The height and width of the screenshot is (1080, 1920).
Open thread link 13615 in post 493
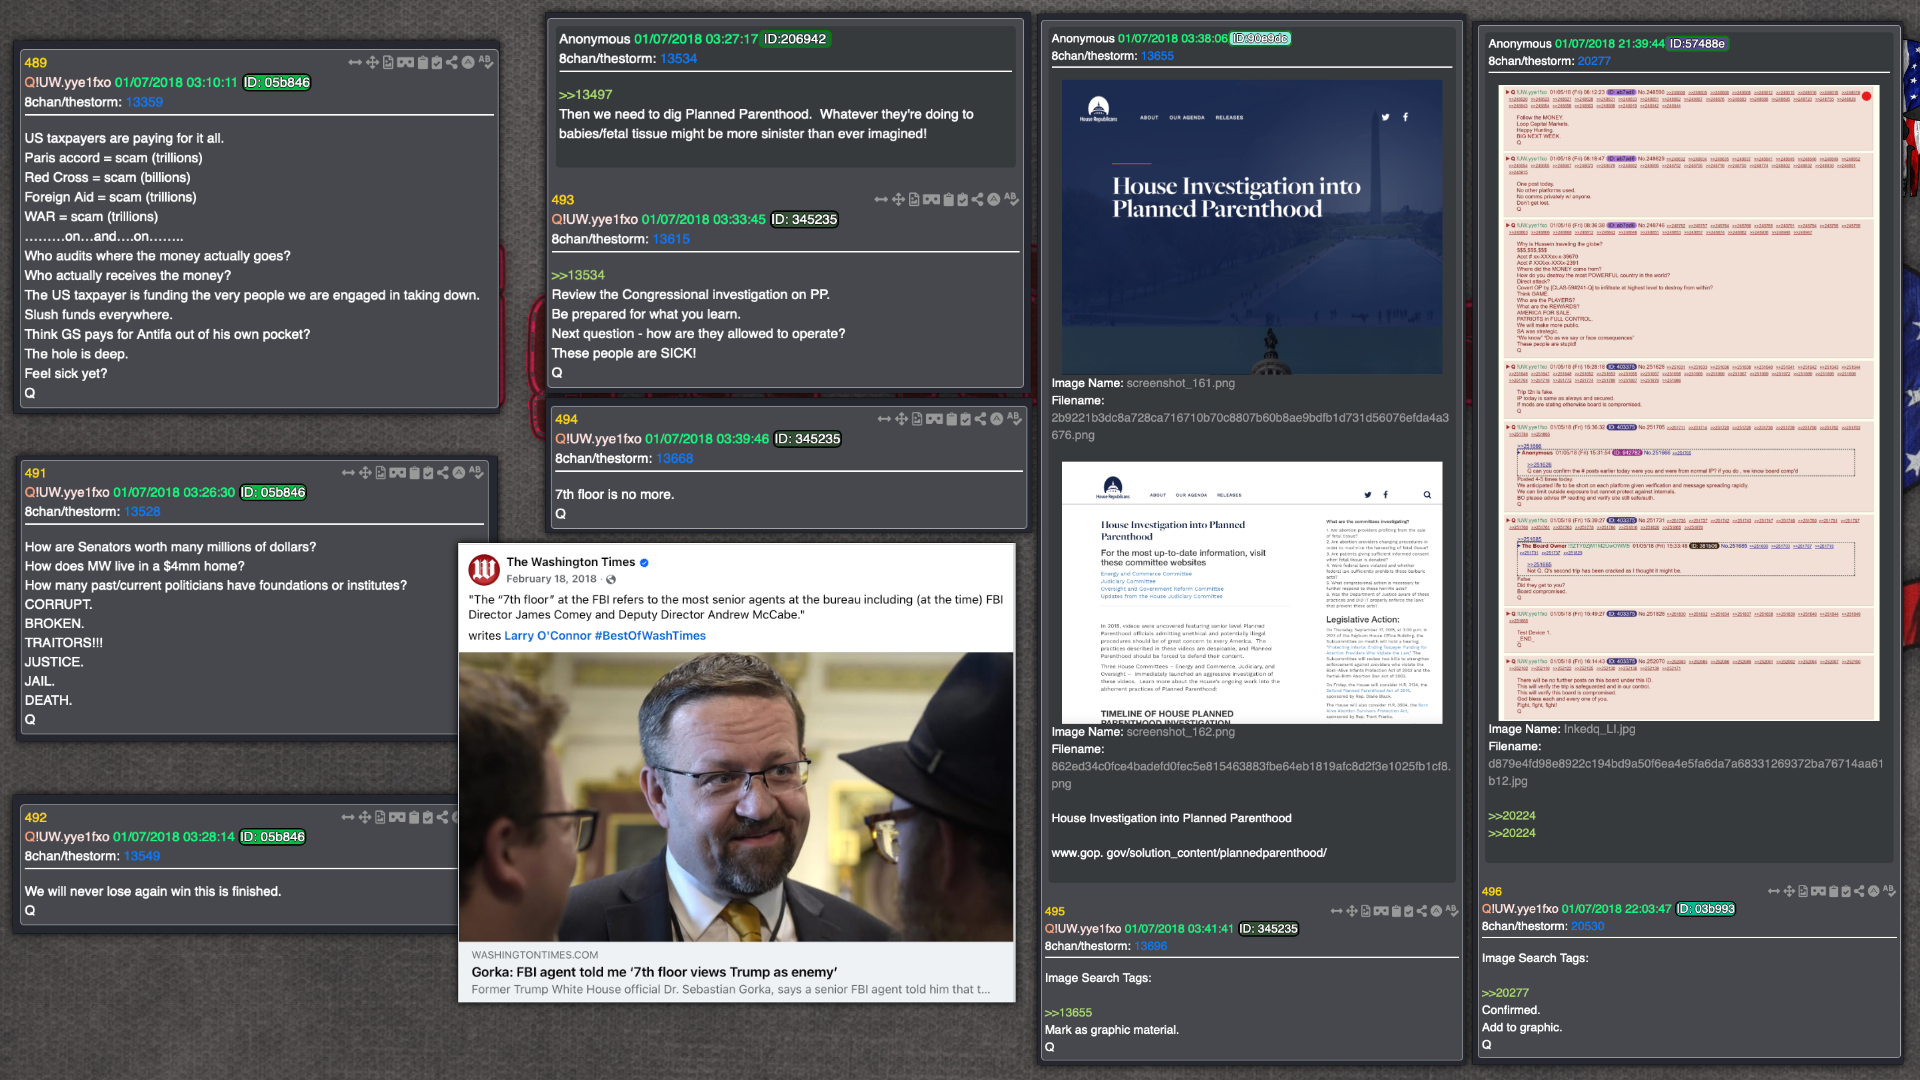[x=671, y=239]
